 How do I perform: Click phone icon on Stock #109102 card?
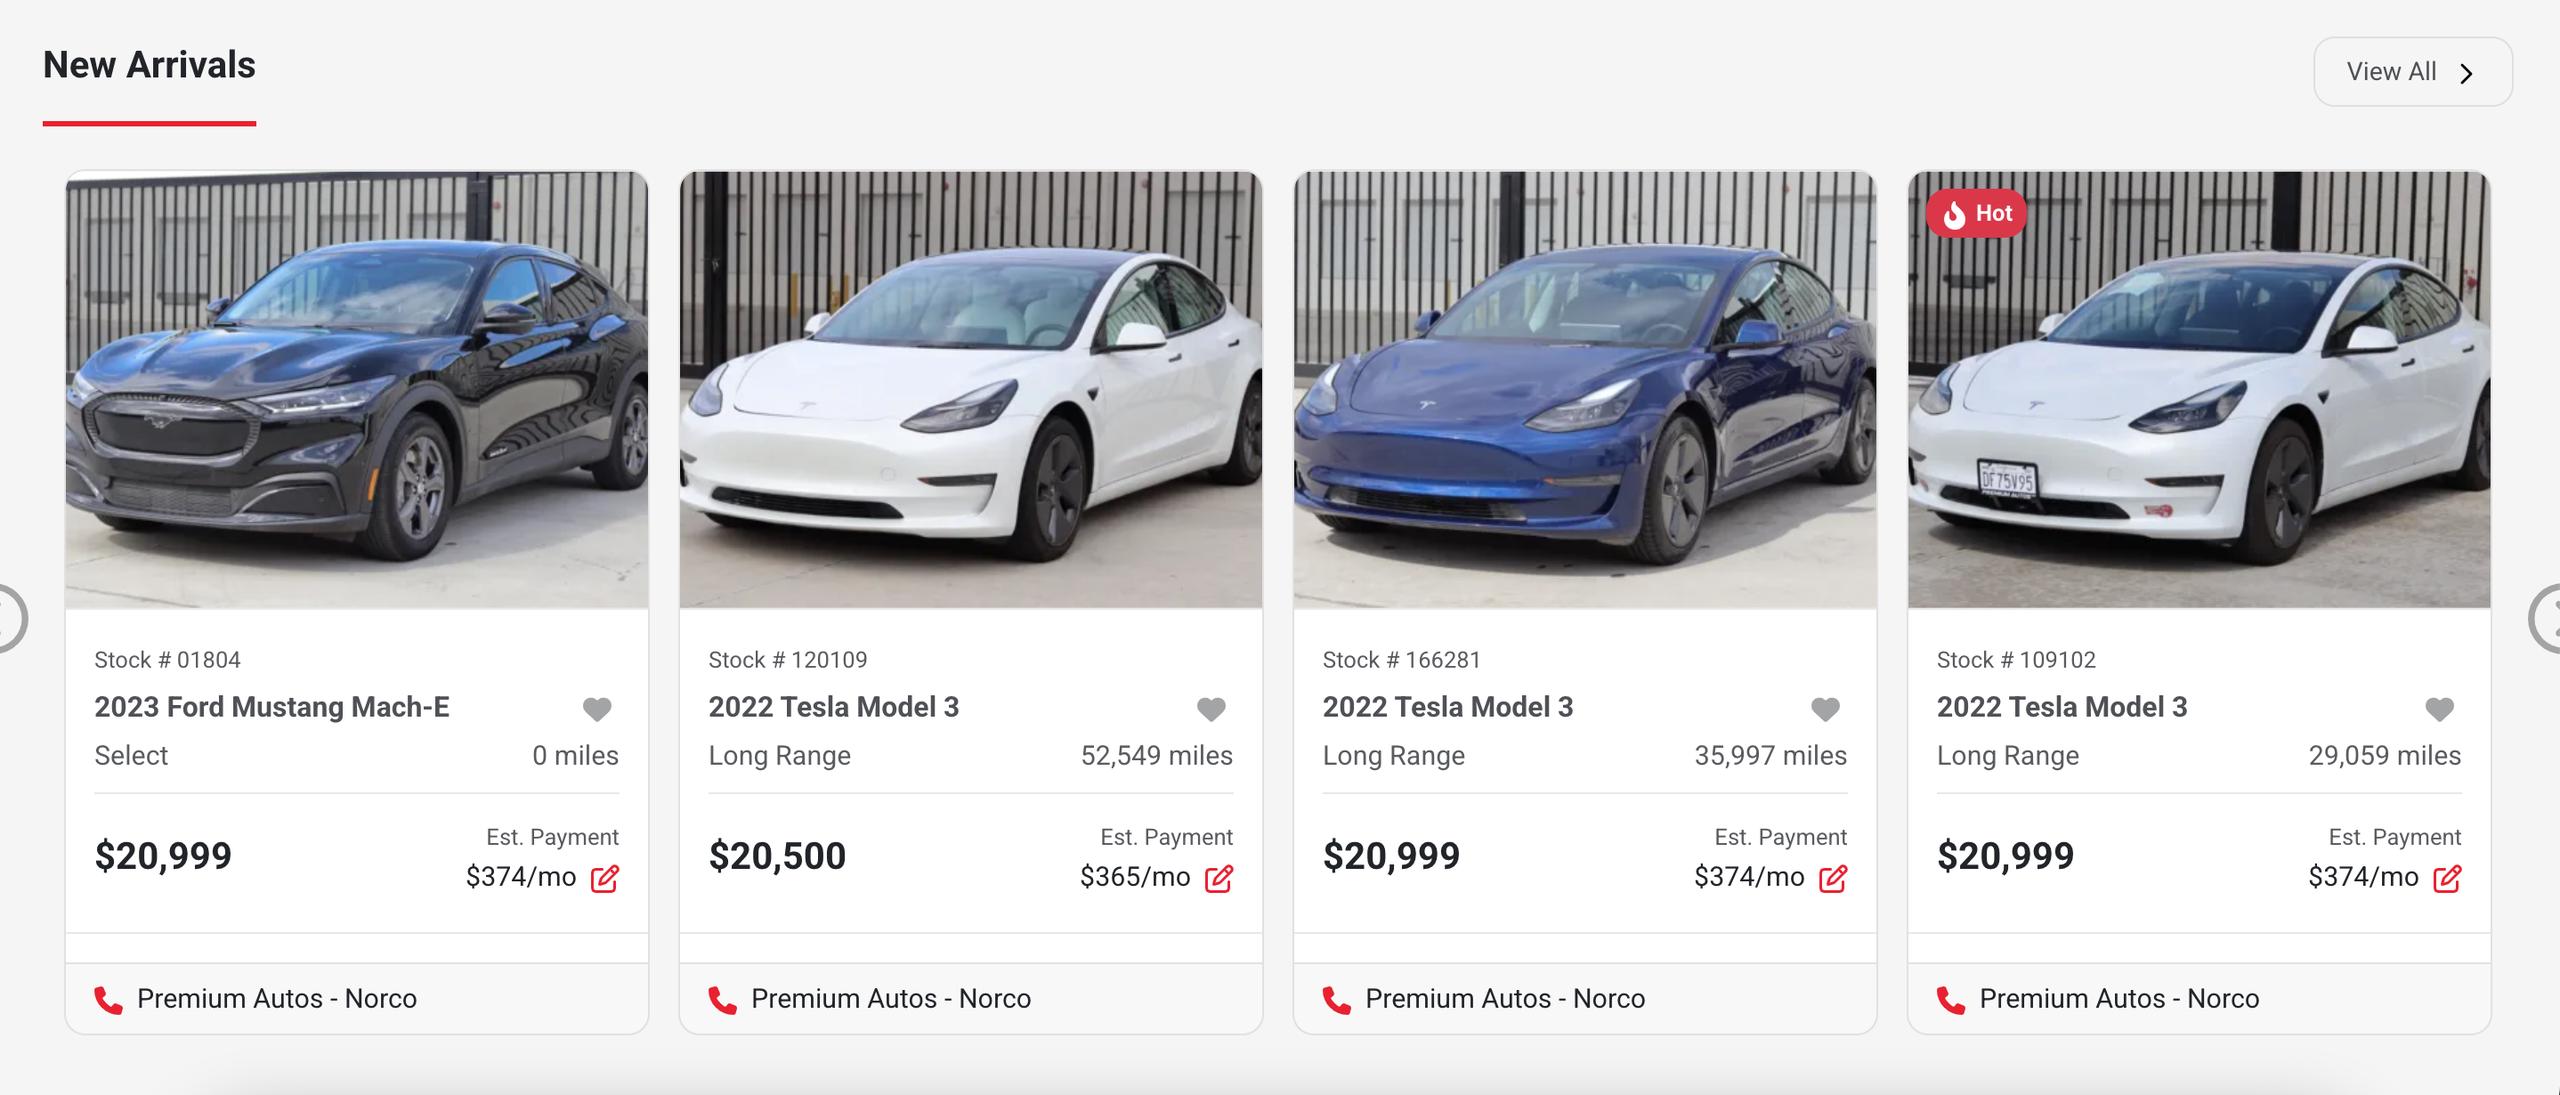tap(1950, 999)
